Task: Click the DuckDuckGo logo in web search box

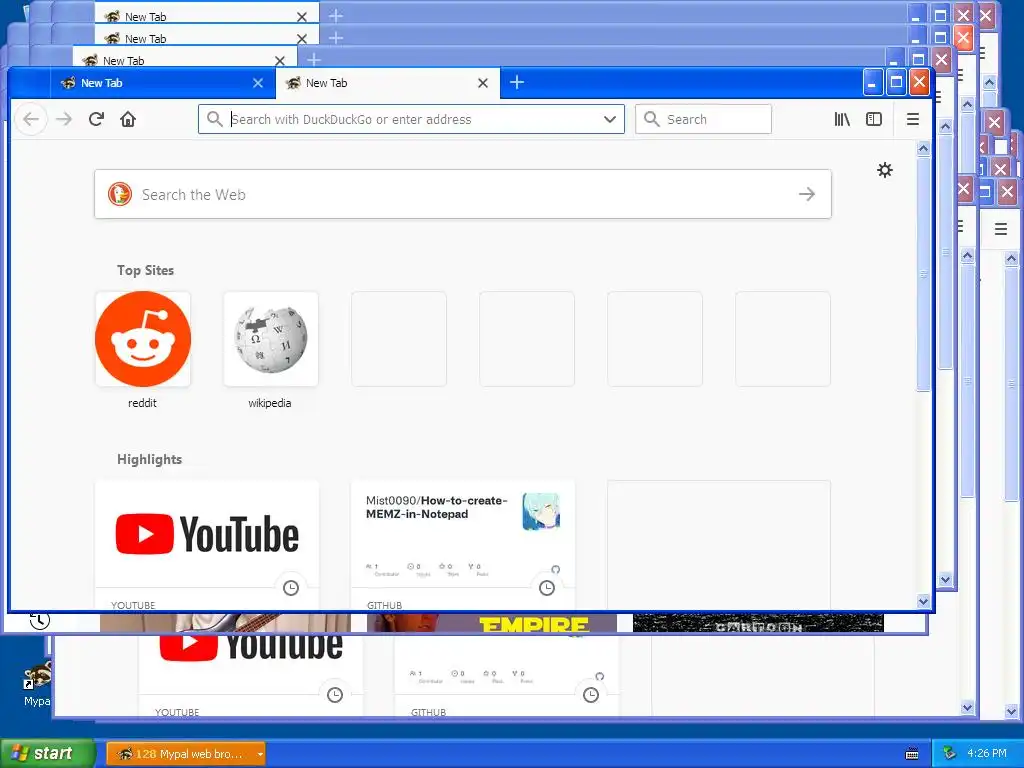Action: [120, 194]
